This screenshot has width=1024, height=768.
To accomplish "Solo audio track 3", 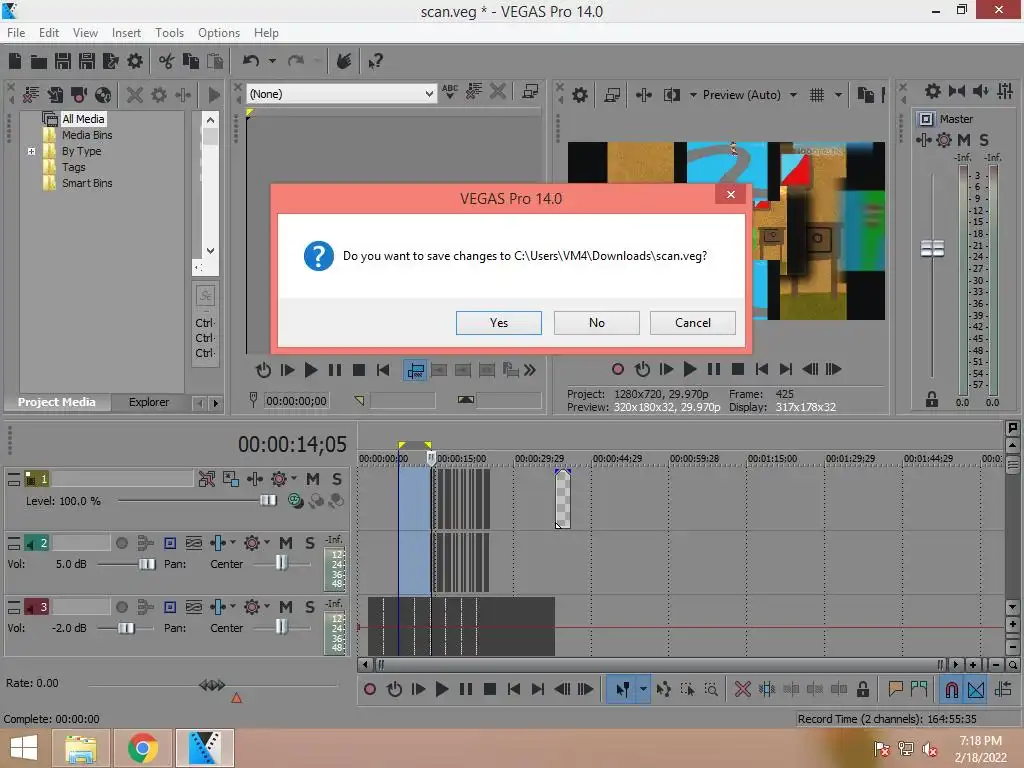I will pyautogui.click(x=310, y=607).
